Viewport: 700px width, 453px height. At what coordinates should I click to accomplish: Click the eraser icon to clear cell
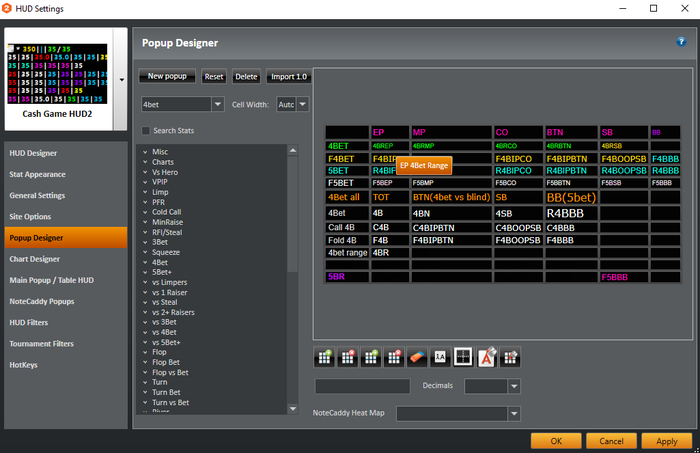417,356
